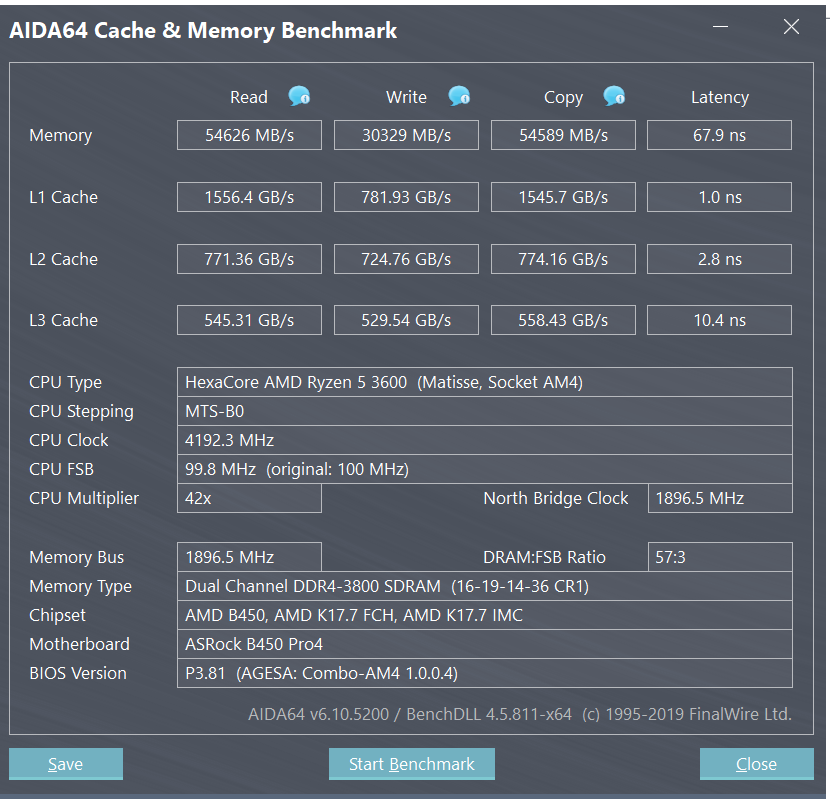
Task: Click the Write column header label
Action: click(406, 97)
